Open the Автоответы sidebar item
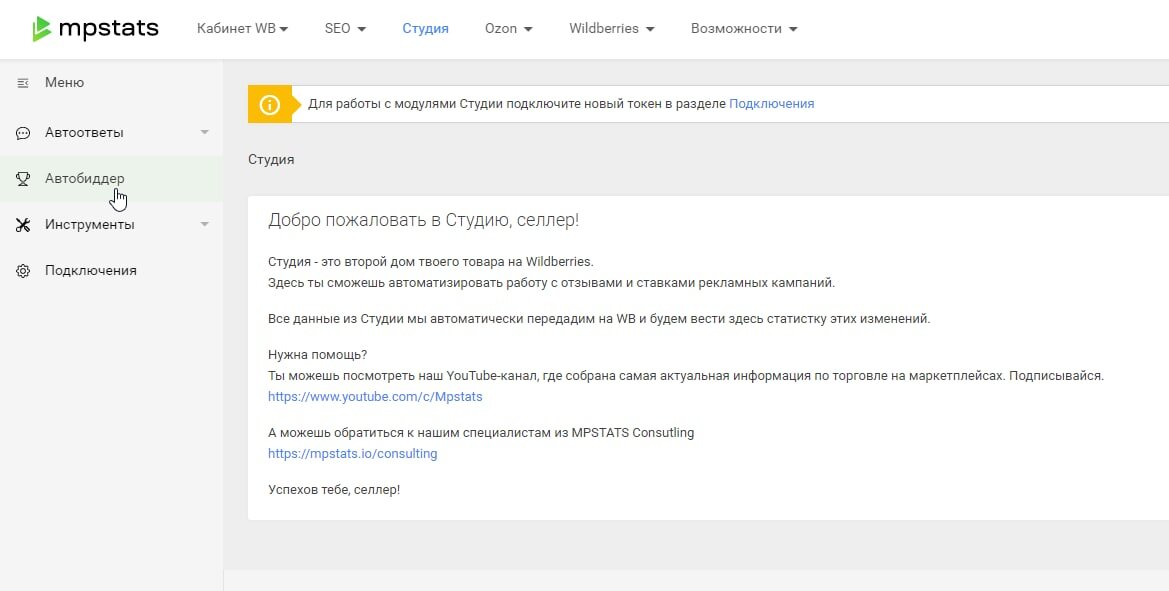 (x=112, y=133)
